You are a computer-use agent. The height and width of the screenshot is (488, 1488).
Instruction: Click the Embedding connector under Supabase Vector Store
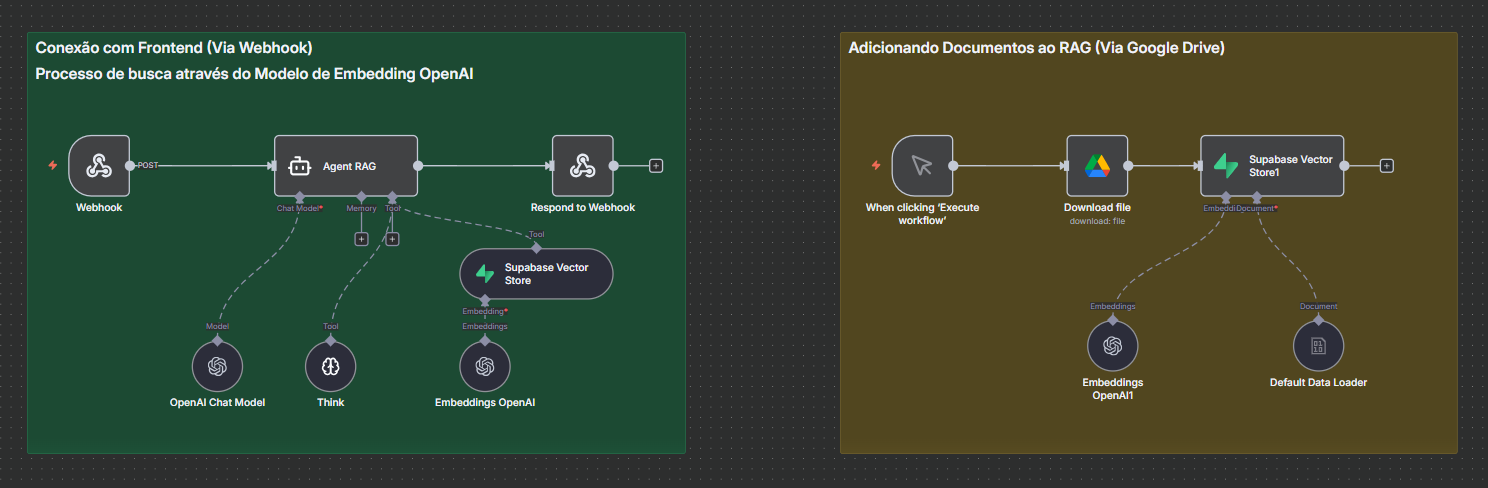(x=485, y=300)
